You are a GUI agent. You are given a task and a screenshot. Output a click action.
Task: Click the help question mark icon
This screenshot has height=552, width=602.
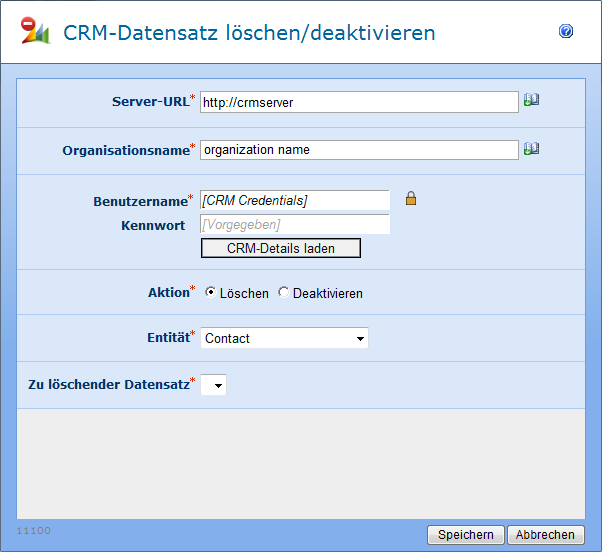[x=566, y=32]
